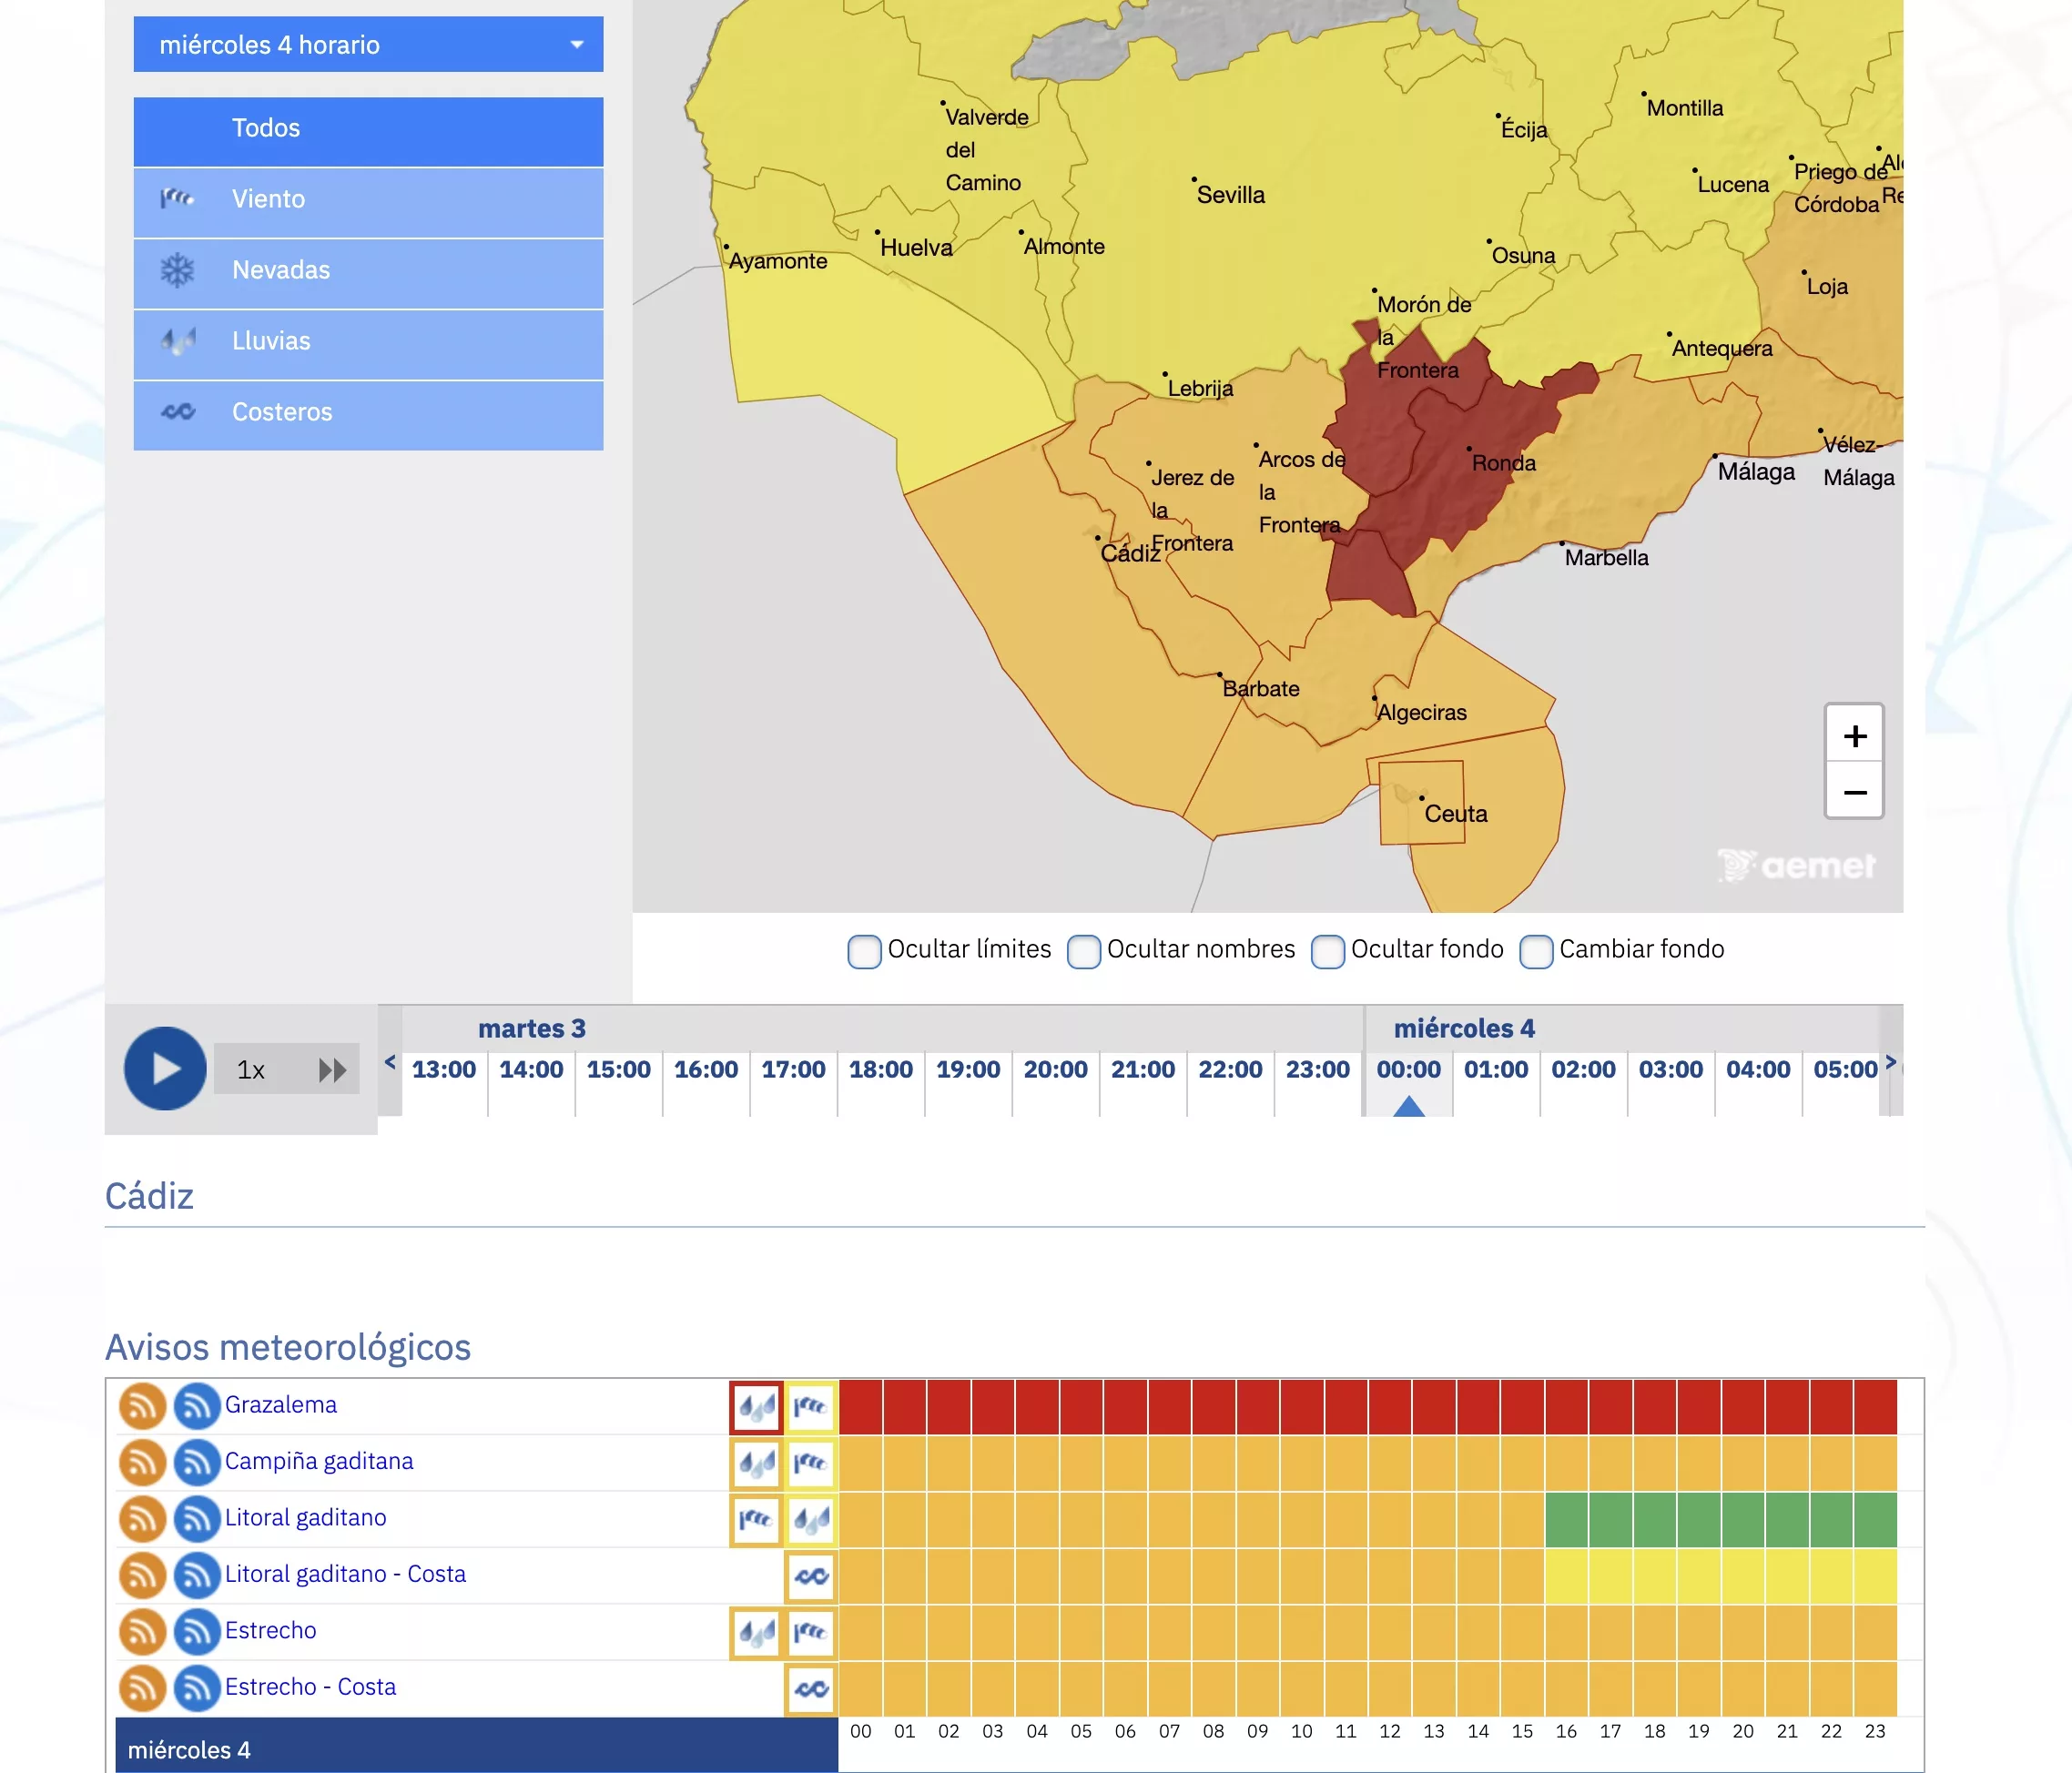Open the Estrecho zone link
2072x1773 pixels.
[270, 1630]
